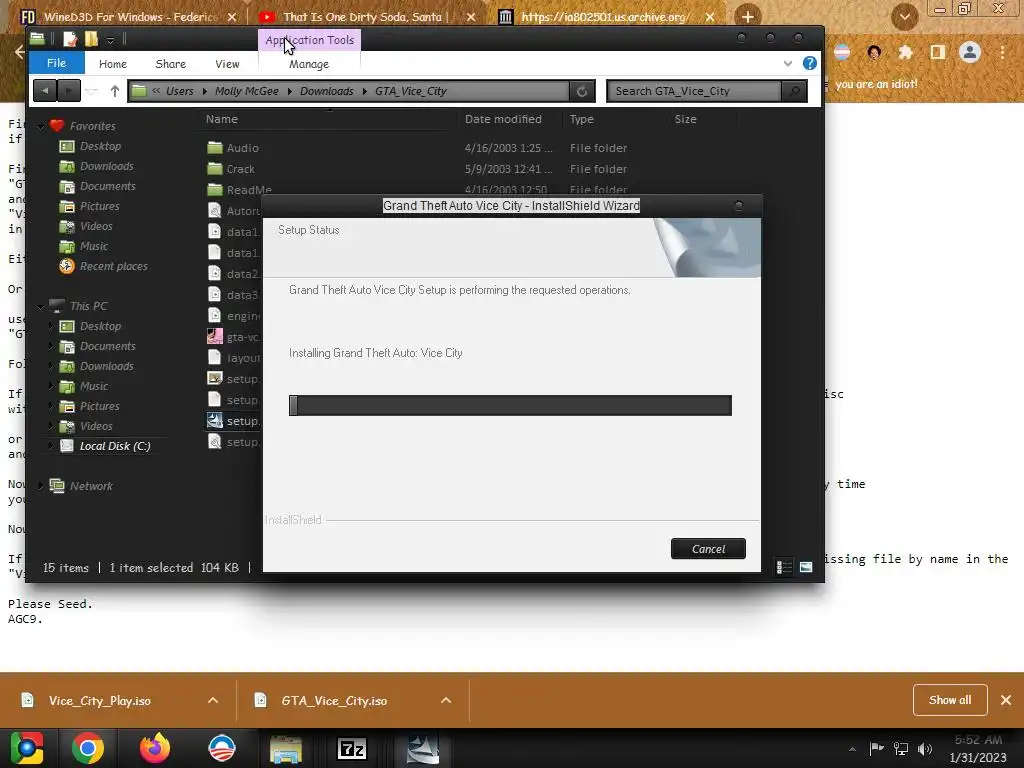This screenshot has width=1024, height=768.
Task: Open recent locations dropdown arrow
Action: (92, 91)
